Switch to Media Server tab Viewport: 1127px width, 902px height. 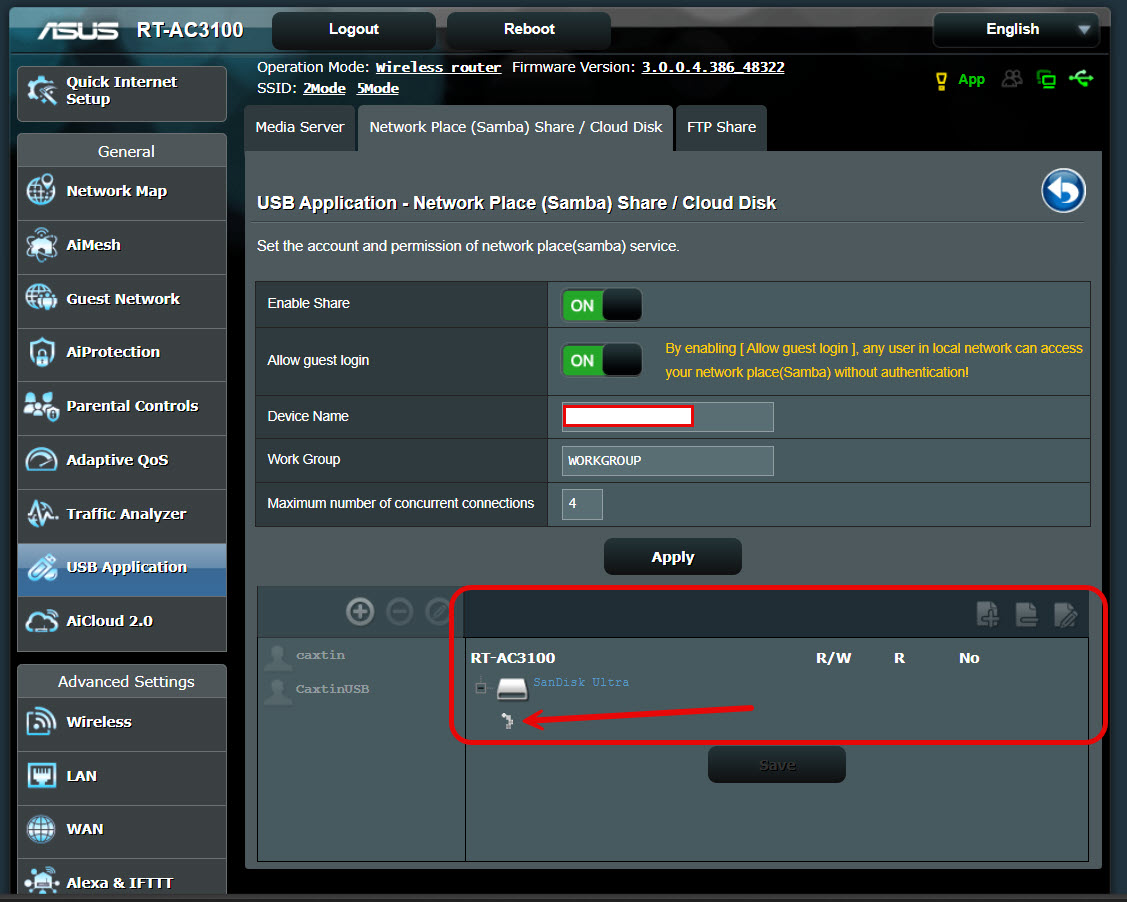click(x=300, y=127)
